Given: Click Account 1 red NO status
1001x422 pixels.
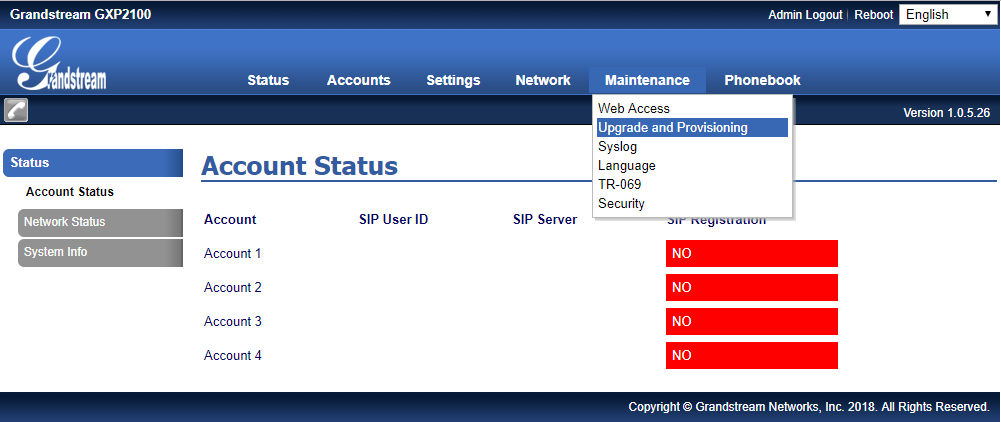Looking at the screenshot, I should coord(751,253).
